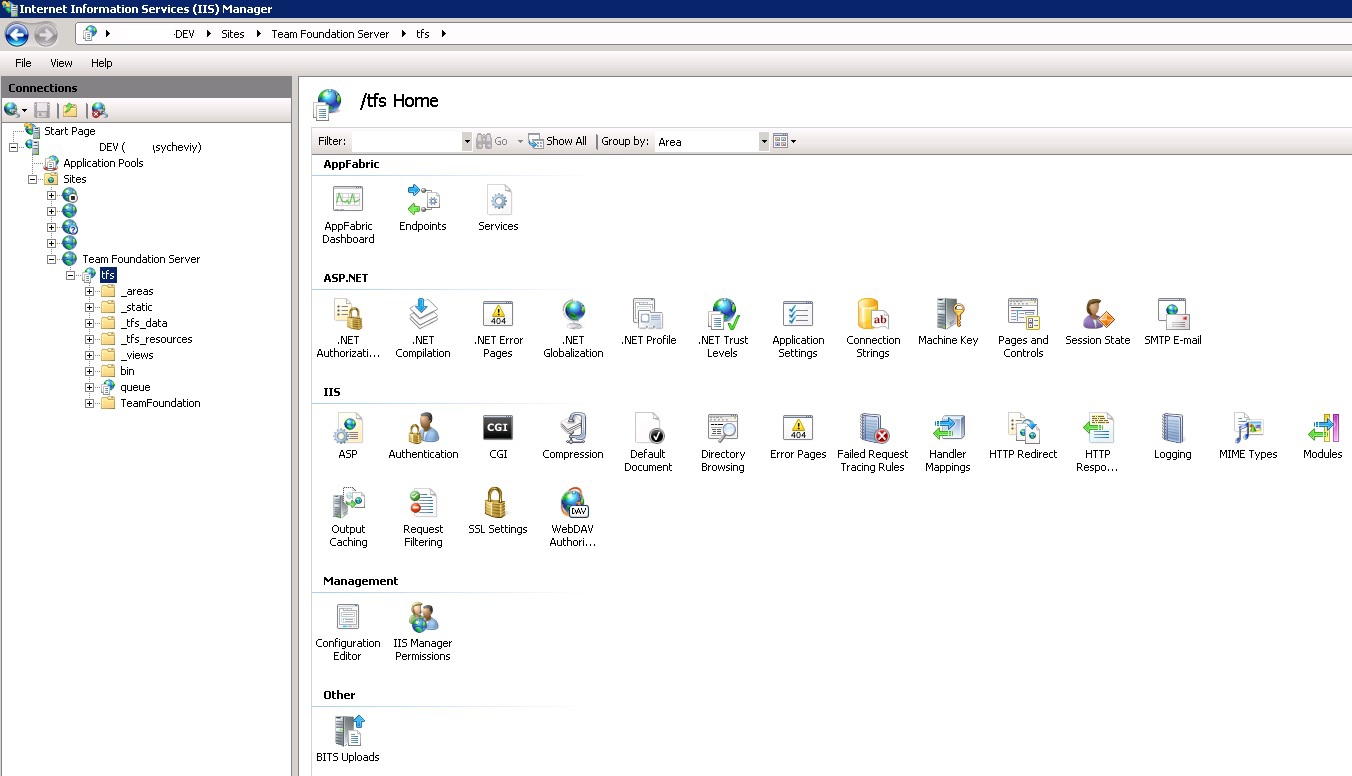This screenshot has height=776, width=1352.
Task: Open the File menu
Action: (x=23, y=63)
